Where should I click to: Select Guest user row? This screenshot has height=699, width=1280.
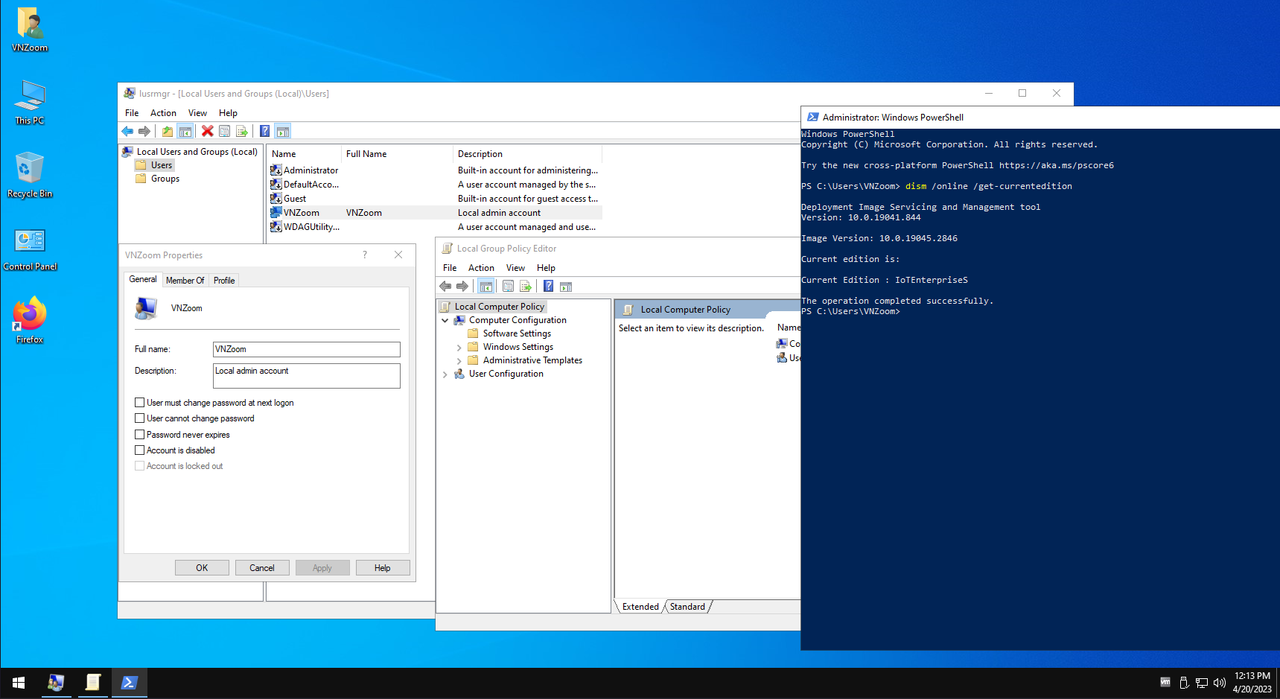point(435,198)
